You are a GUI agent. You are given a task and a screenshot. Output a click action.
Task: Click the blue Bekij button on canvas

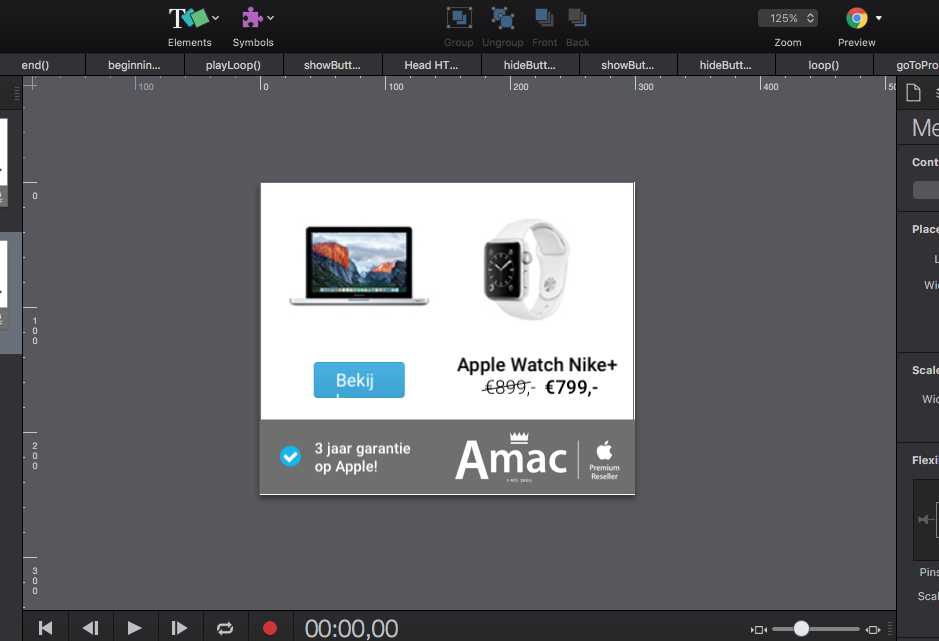pos(359,380)
